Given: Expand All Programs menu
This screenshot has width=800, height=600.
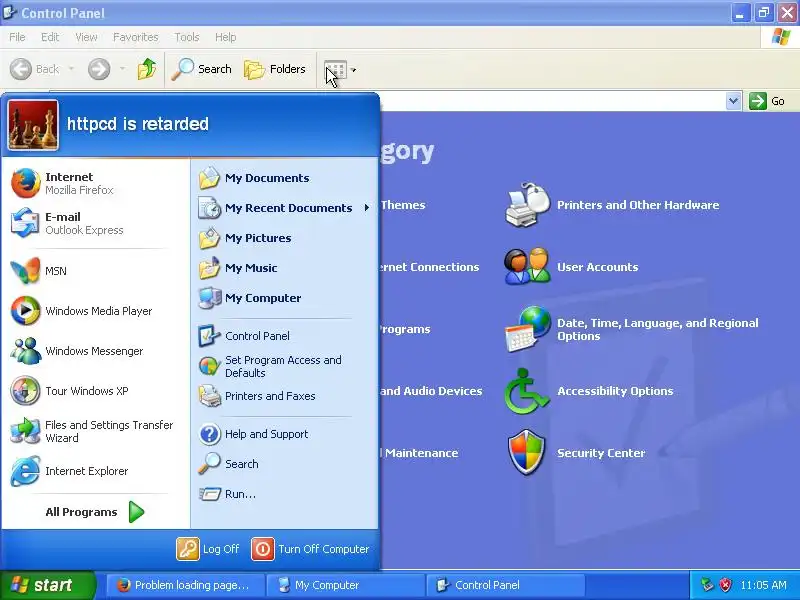Looking at the screenshot, I should [95, 512].
